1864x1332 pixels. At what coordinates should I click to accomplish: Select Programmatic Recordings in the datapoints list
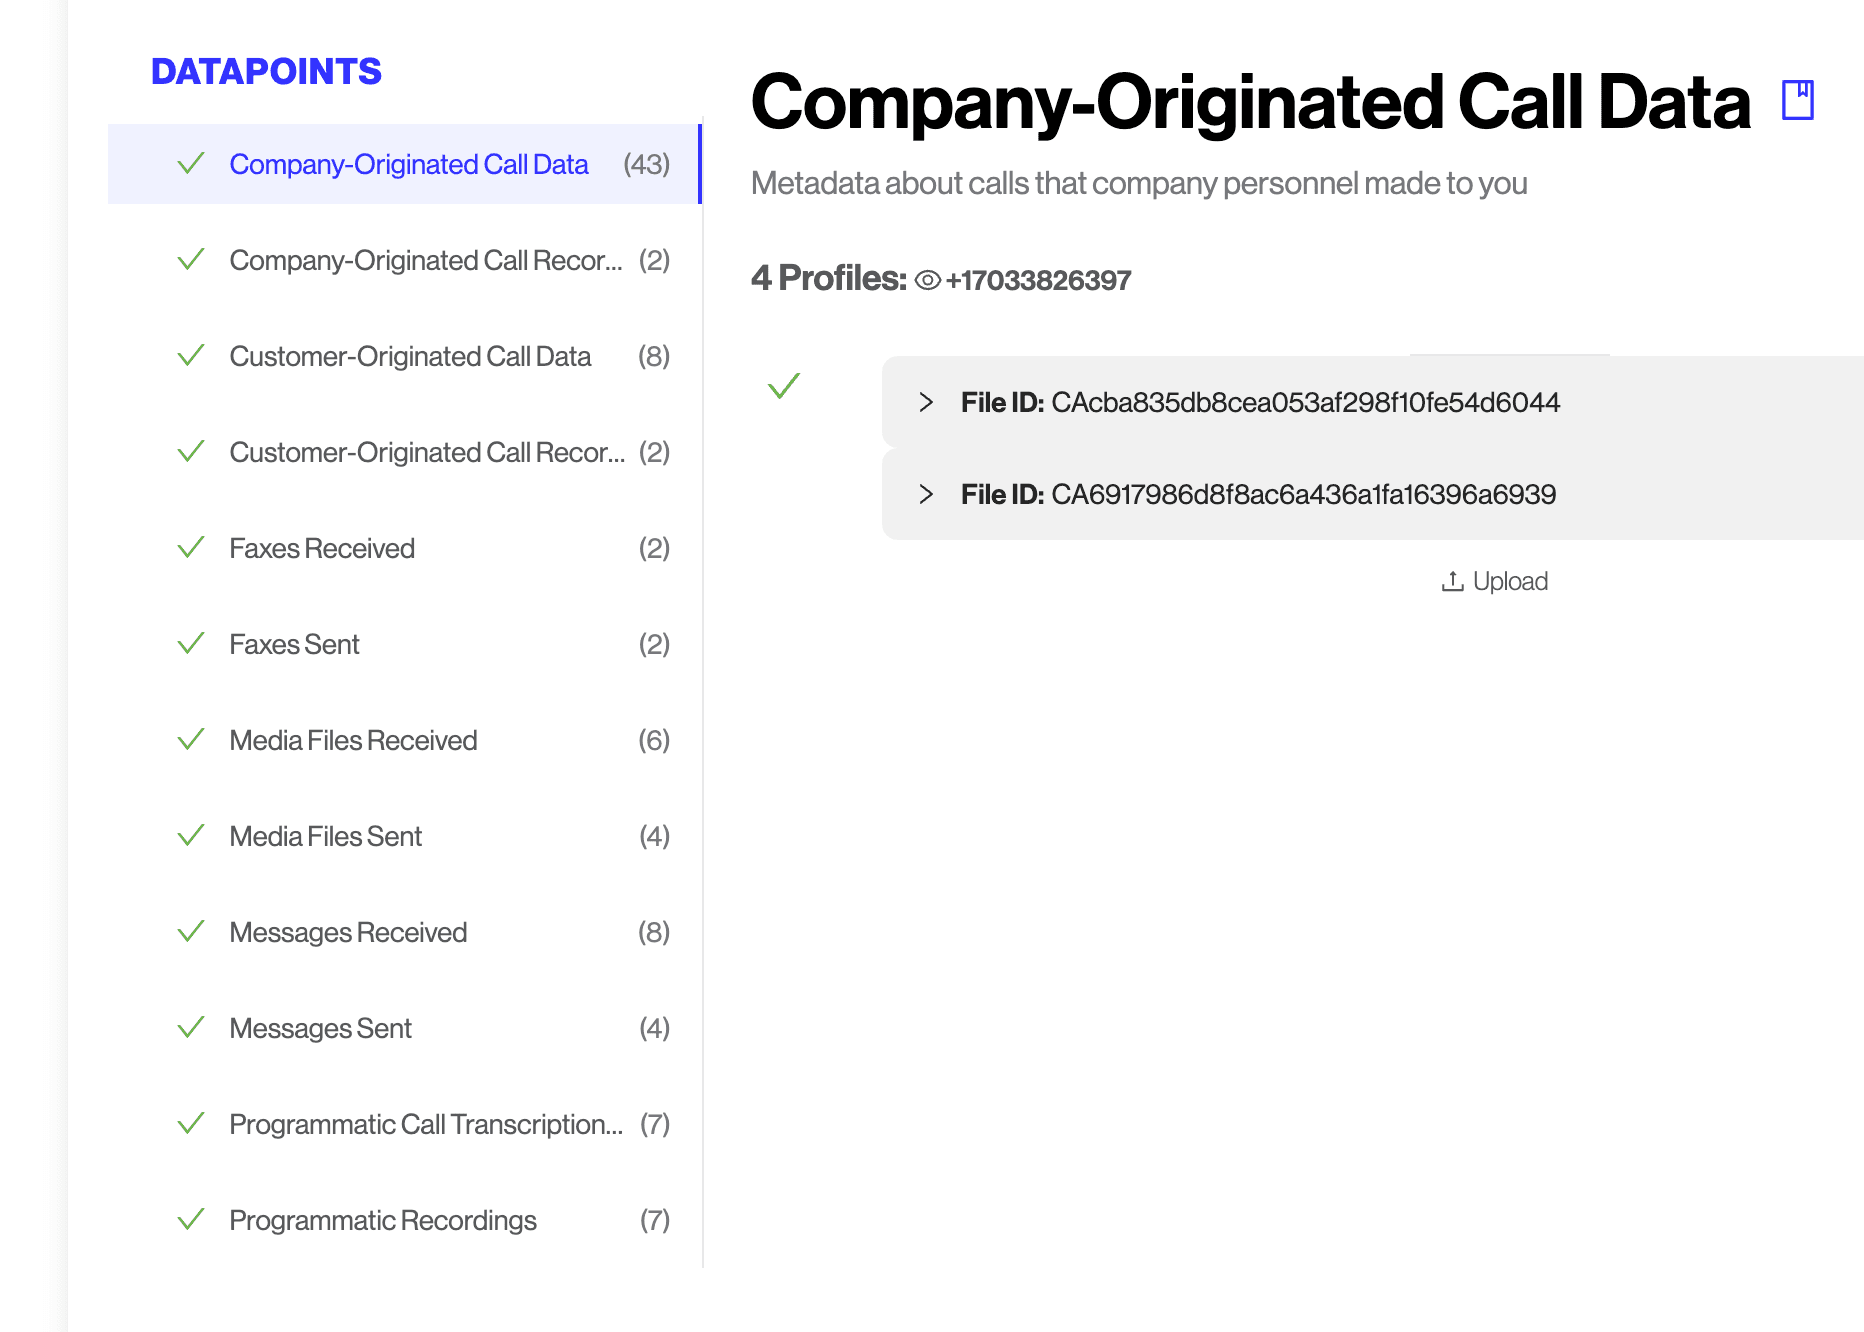pyautogui.click(x=383, y=1220)
